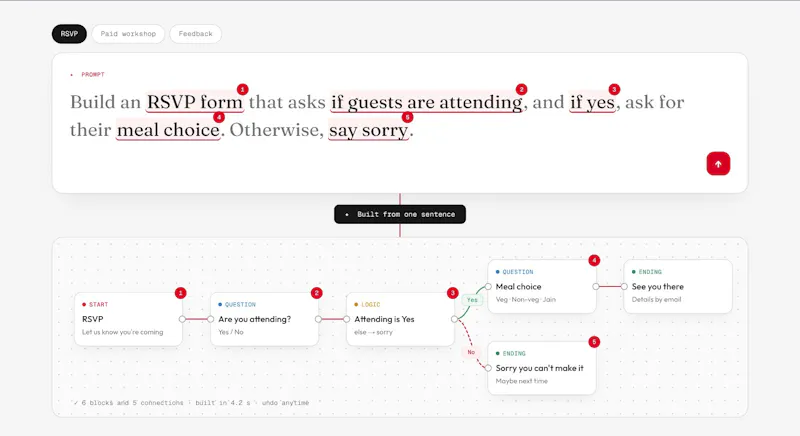Click the highlighted phrase "say sorry"
Screen dimensions: 800x436
click(368, 130)
